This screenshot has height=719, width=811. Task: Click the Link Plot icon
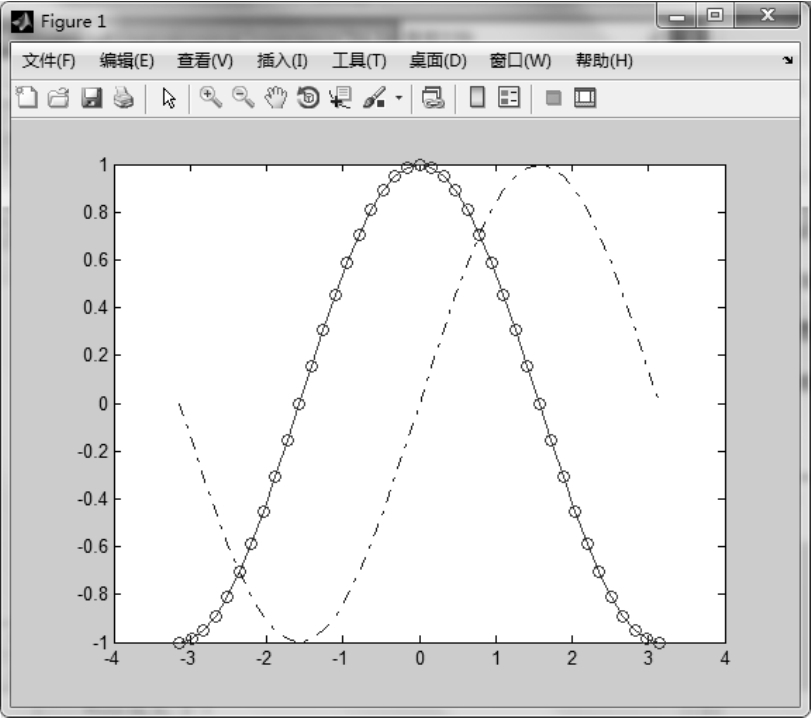[432, 97]
